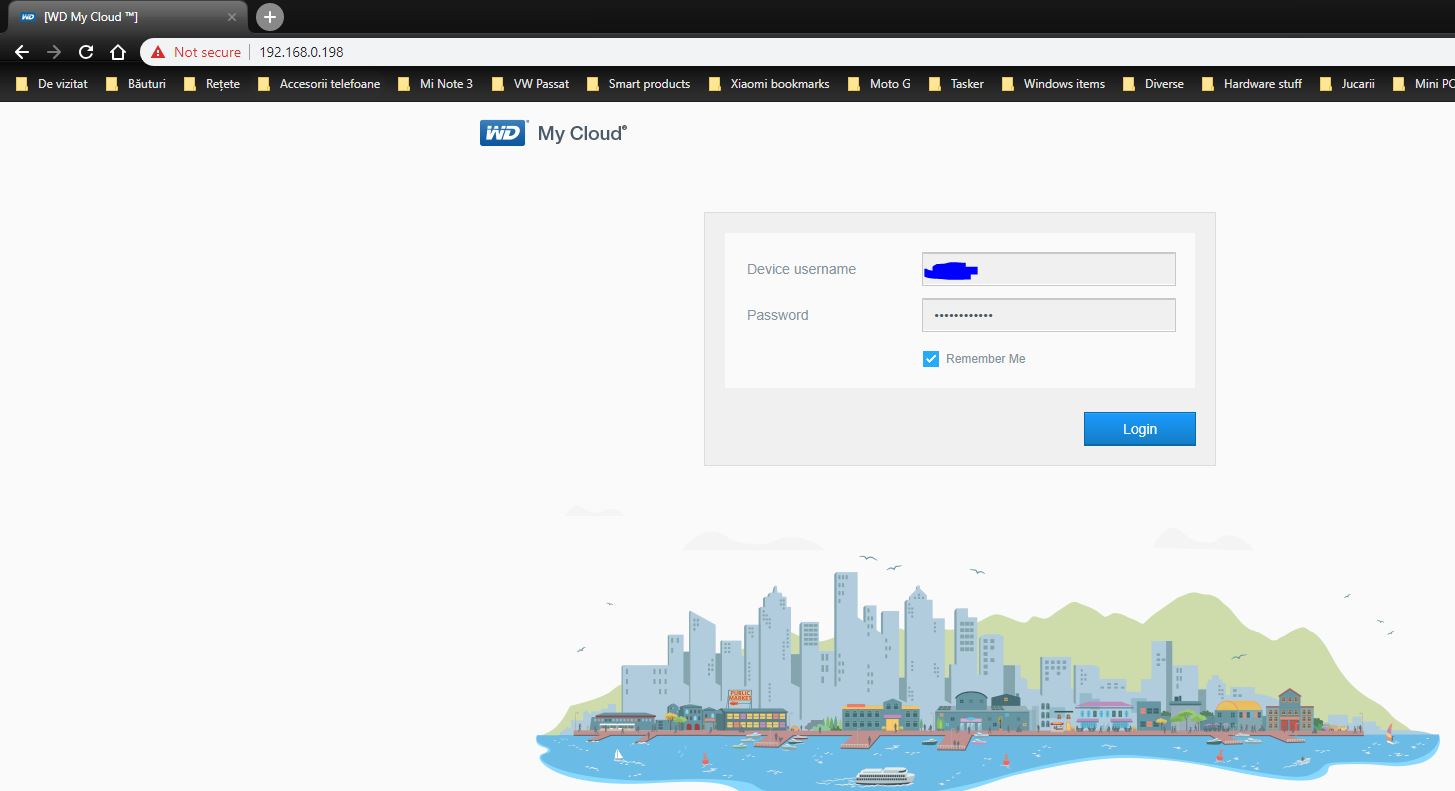The height and width of the screenshot is (791, 1455).
Task: Open the Moto G bookmarks folder
Action: pos(879,84)
